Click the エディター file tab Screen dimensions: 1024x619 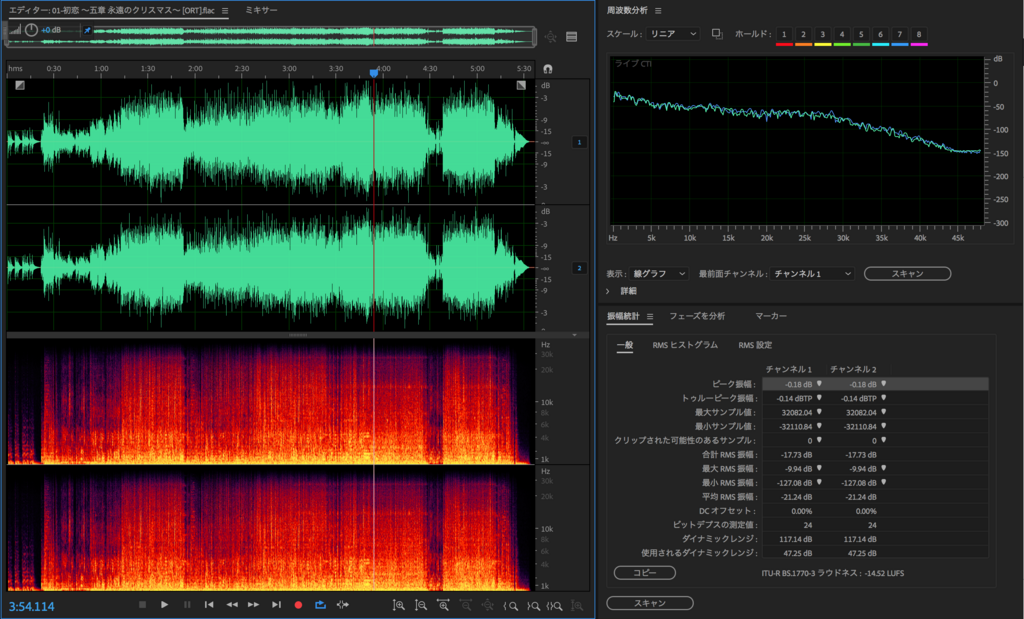click(112, 10)
